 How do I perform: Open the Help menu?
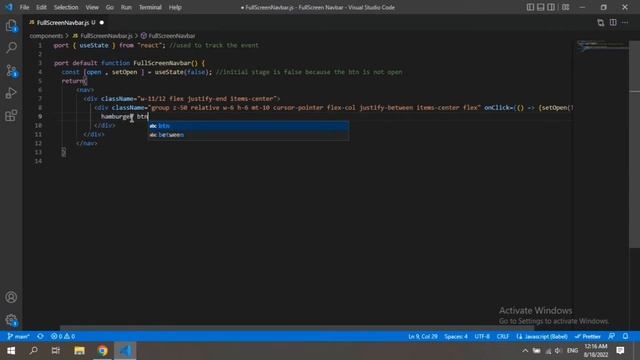coord(175,7)
